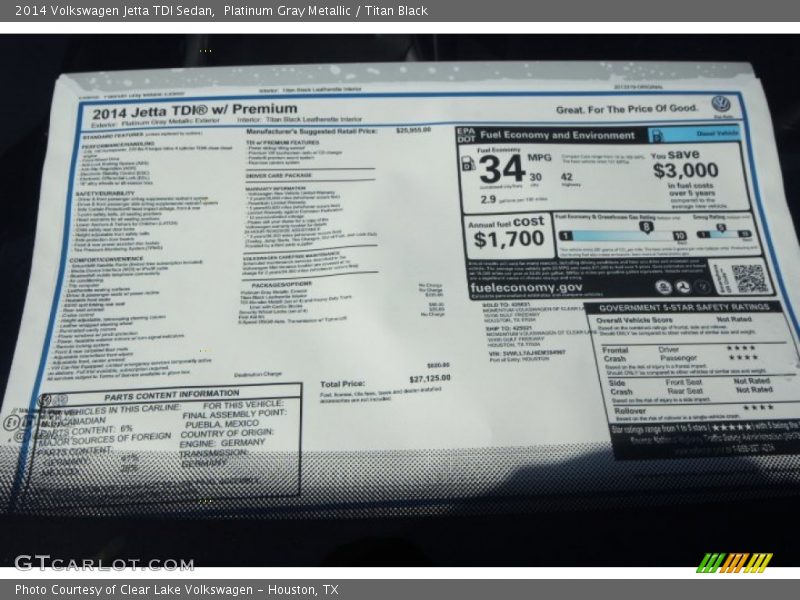This screenshot has width=800, height=600.
Task: Click the ENGINE: GERMANY line
Action: tap(222, 443)
